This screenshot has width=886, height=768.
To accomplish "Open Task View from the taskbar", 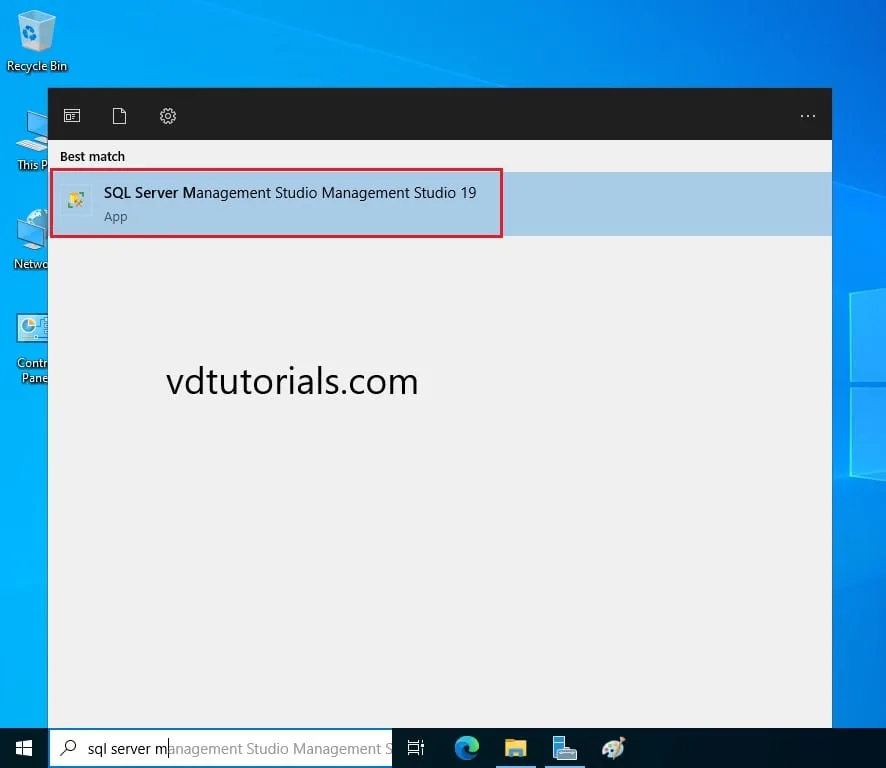I will [416, 748].
